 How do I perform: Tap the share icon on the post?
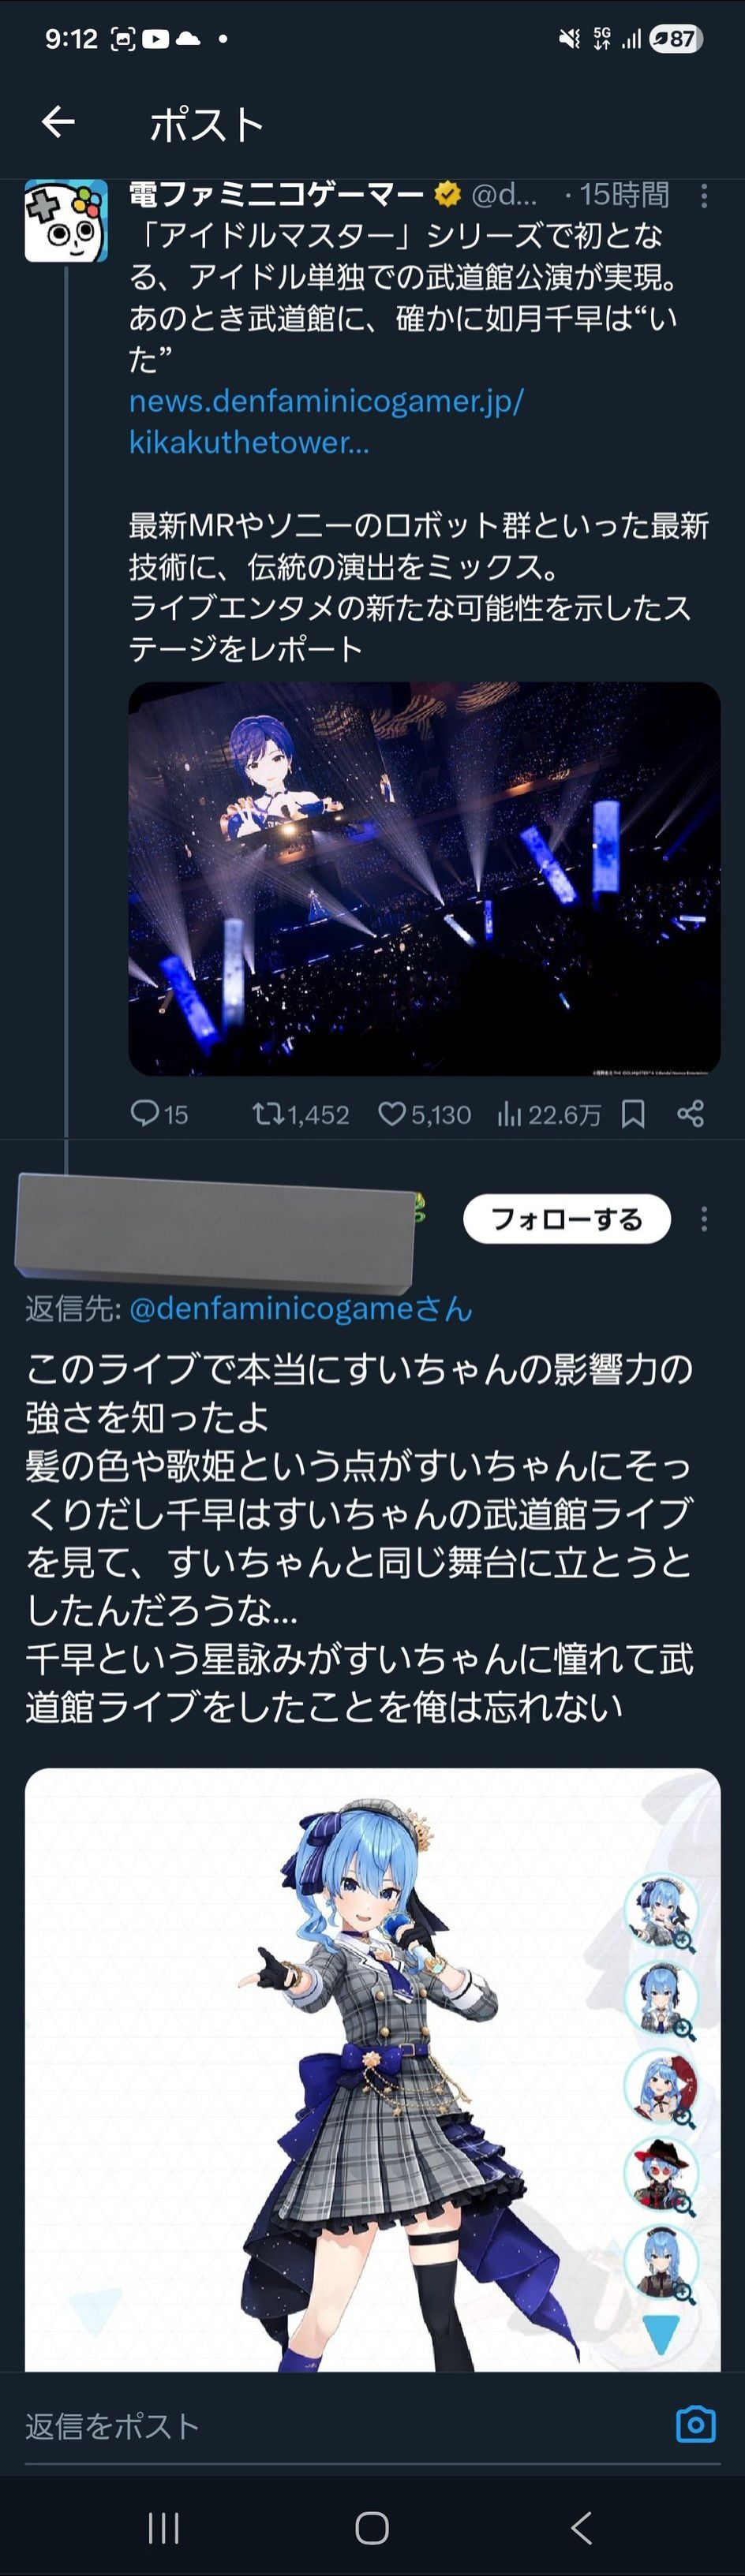pos(690,1113)
